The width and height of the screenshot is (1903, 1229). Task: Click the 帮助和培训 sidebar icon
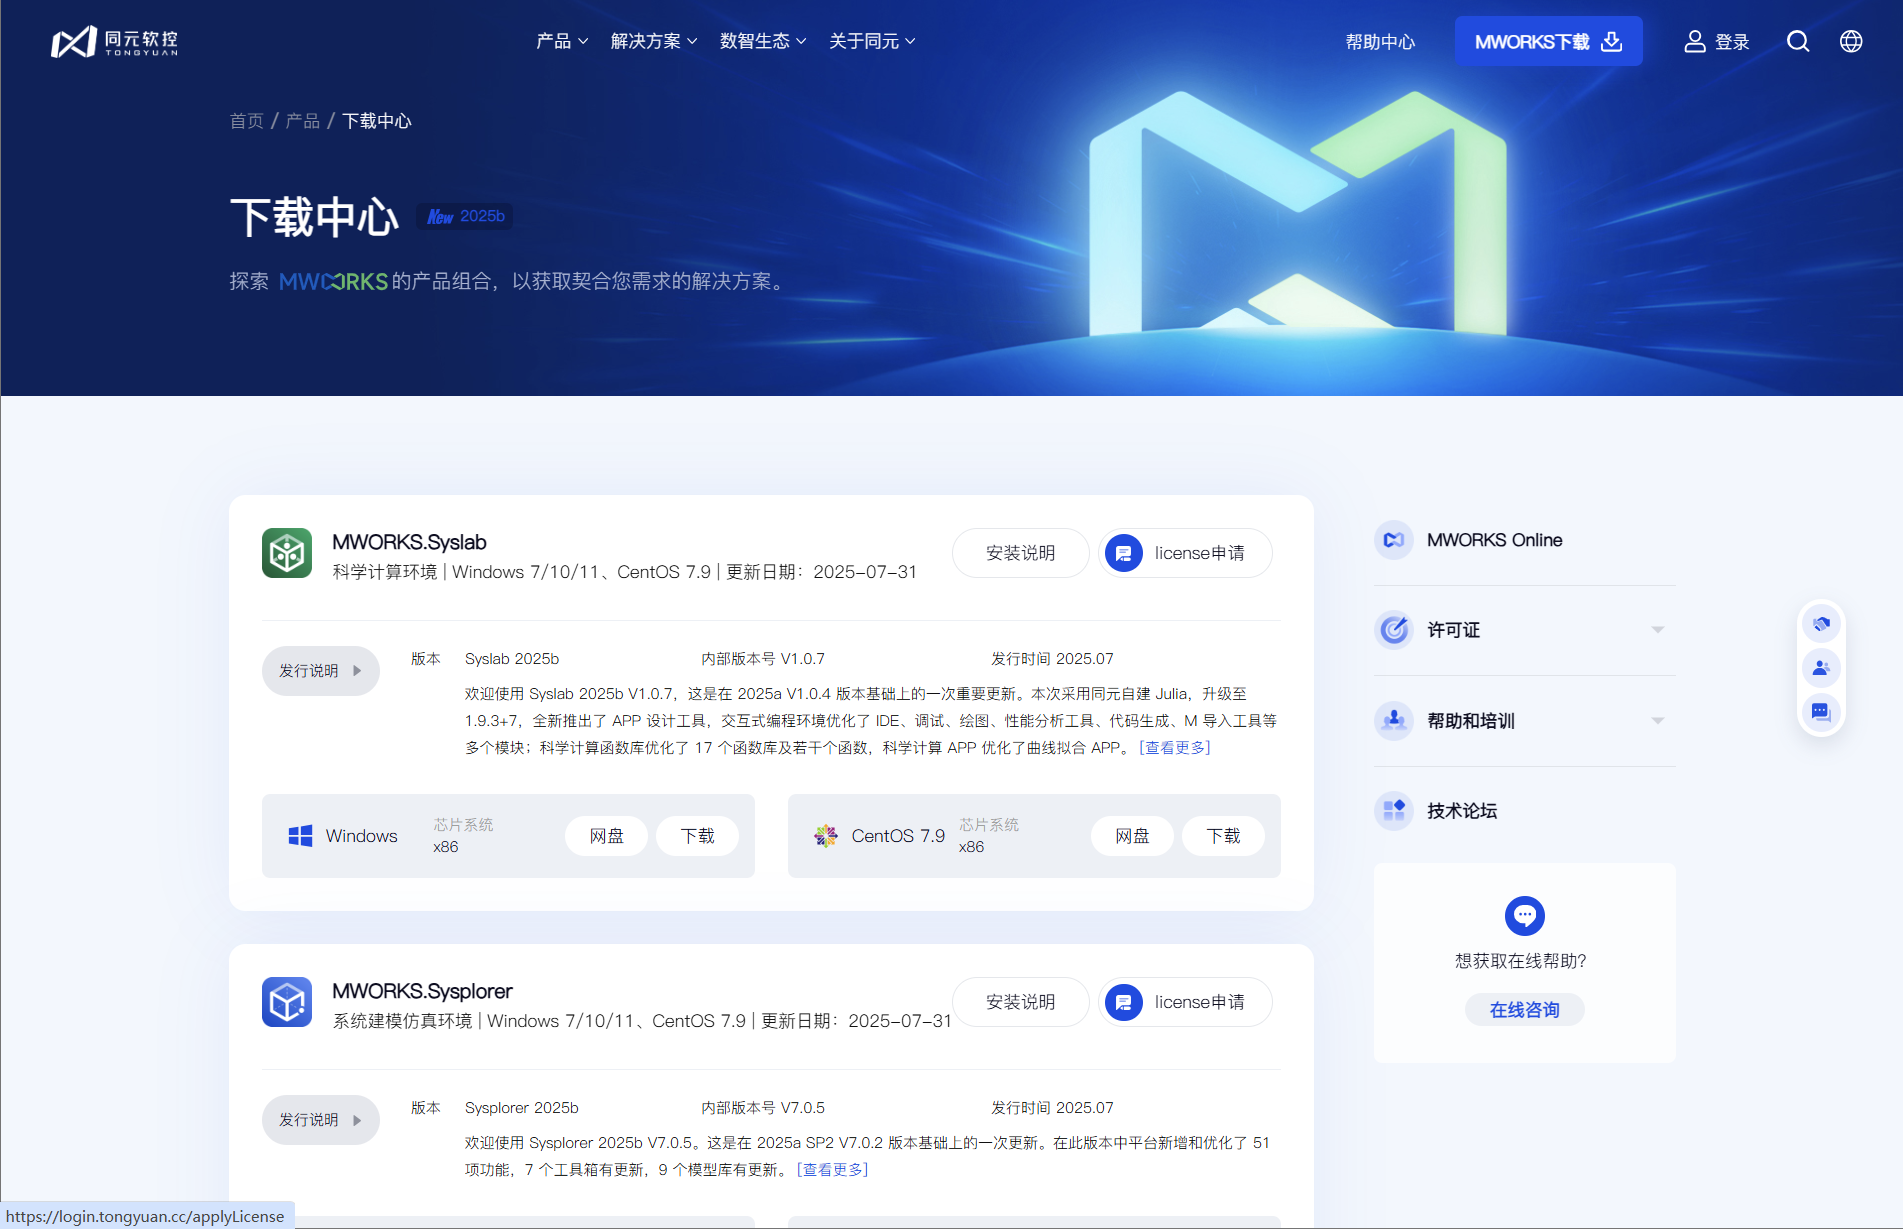click(1394, 720)
